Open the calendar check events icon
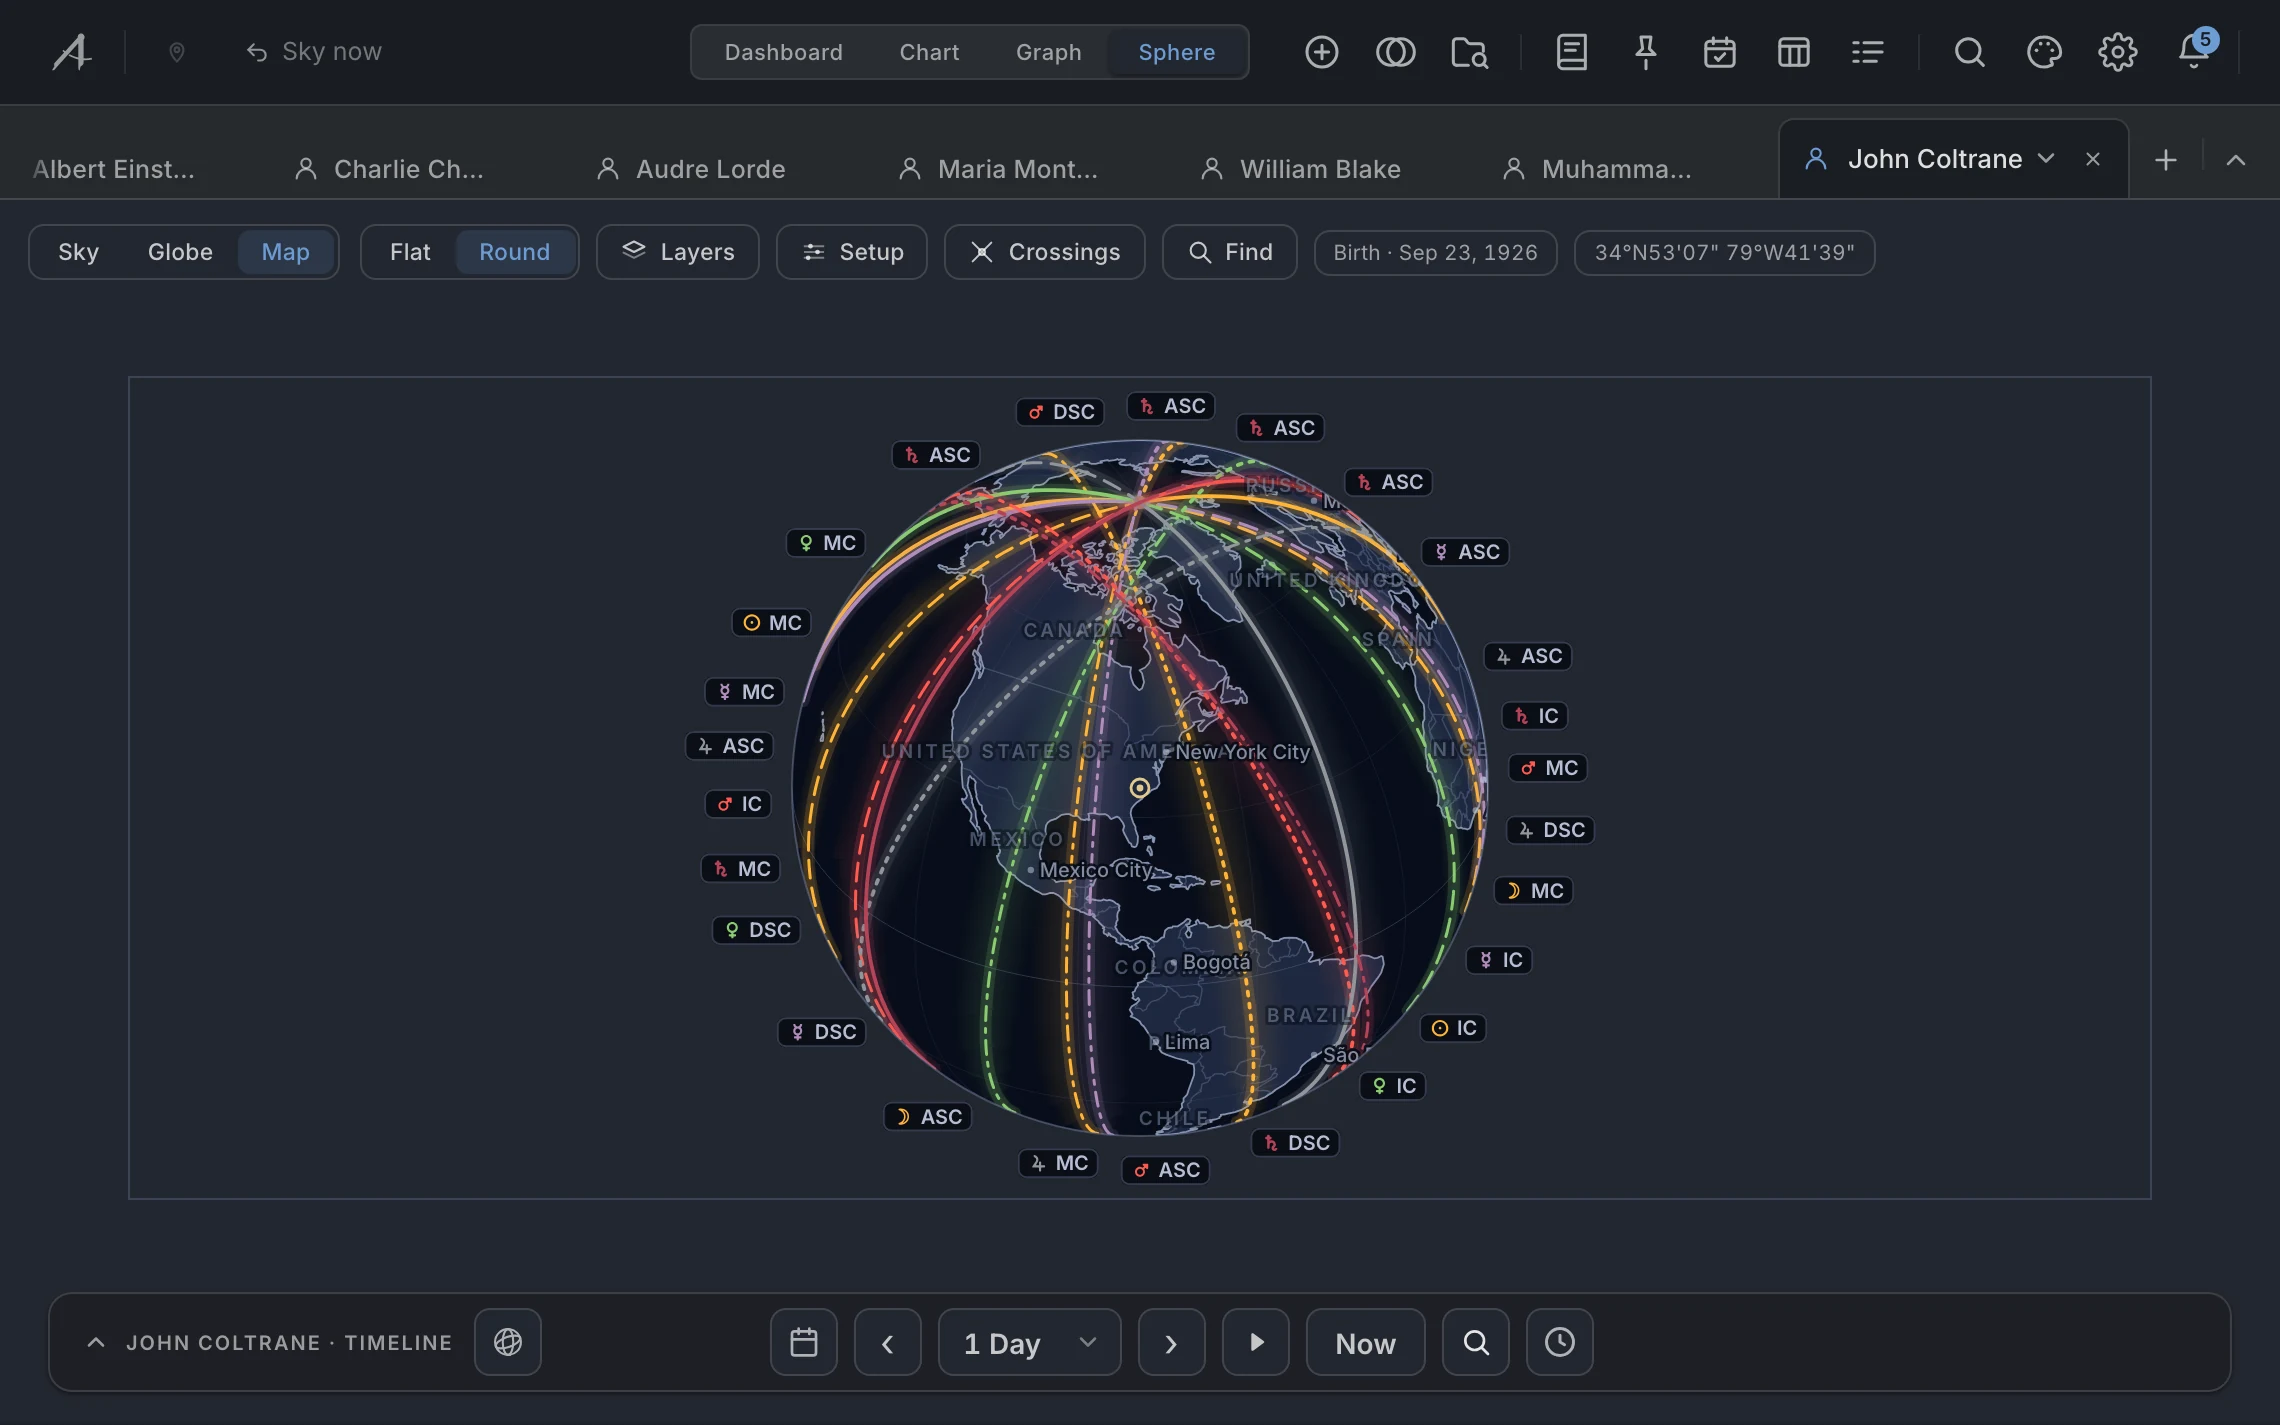The width and height of the screenshot is (2280, 1425). point(1719,52)
